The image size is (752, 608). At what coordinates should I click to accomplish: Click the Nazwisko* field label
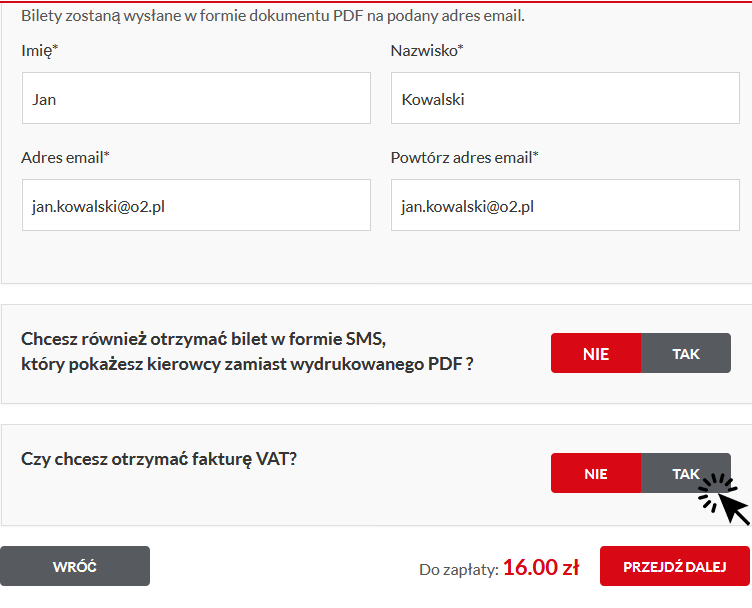click(427, 51)
